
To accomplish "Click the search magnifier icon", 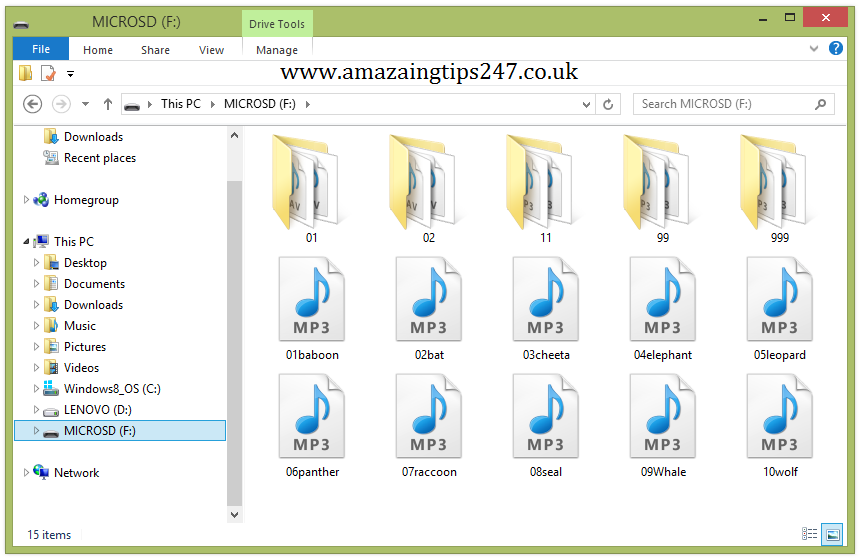I will click(x=820, y=104).
